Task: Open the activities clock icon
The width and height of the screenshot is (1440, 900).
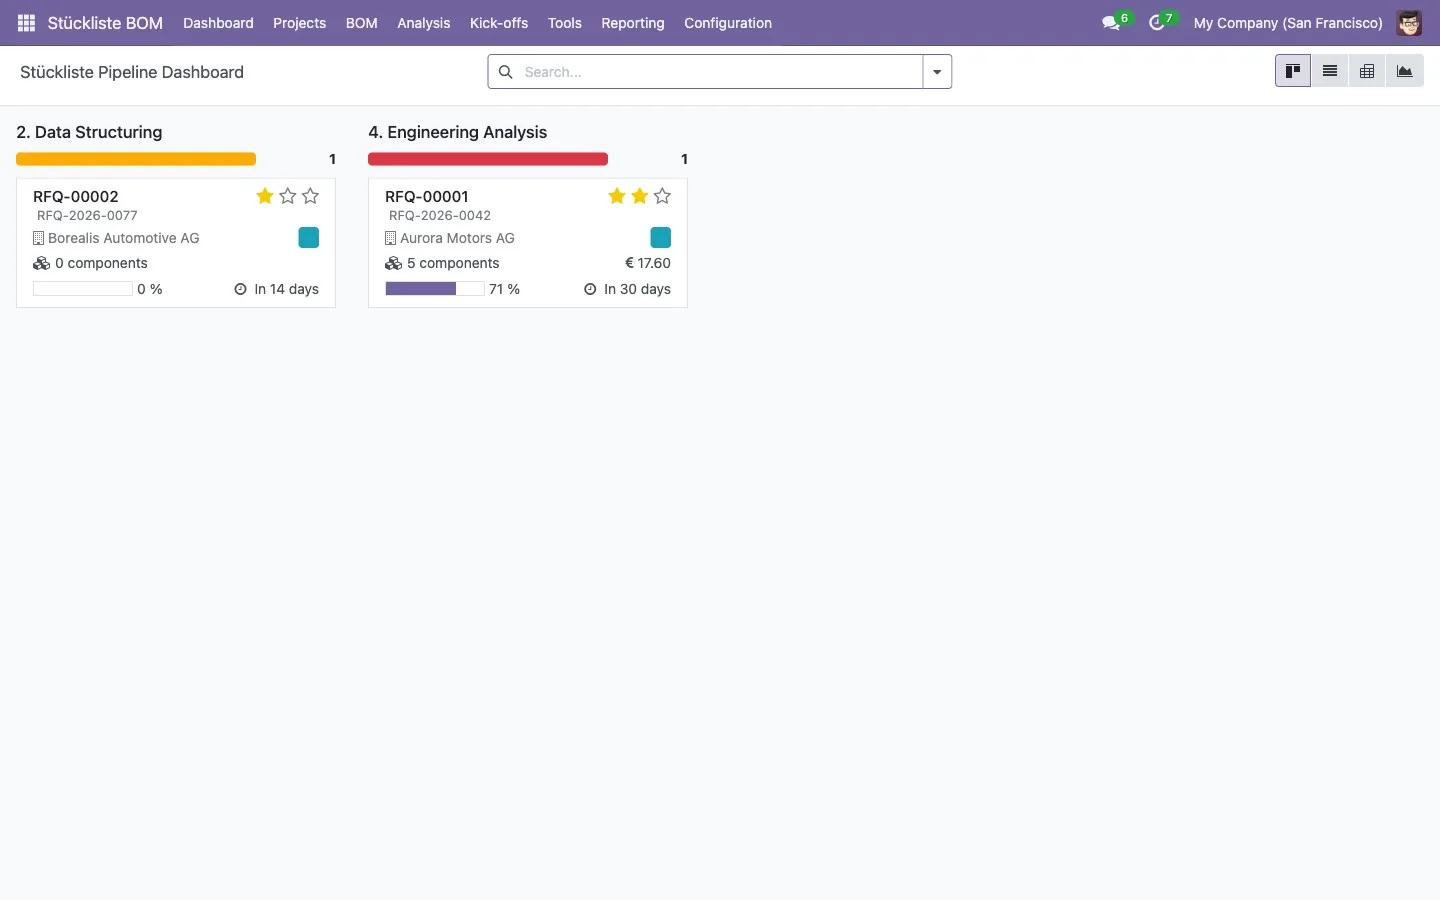Action: point(1157,23)
